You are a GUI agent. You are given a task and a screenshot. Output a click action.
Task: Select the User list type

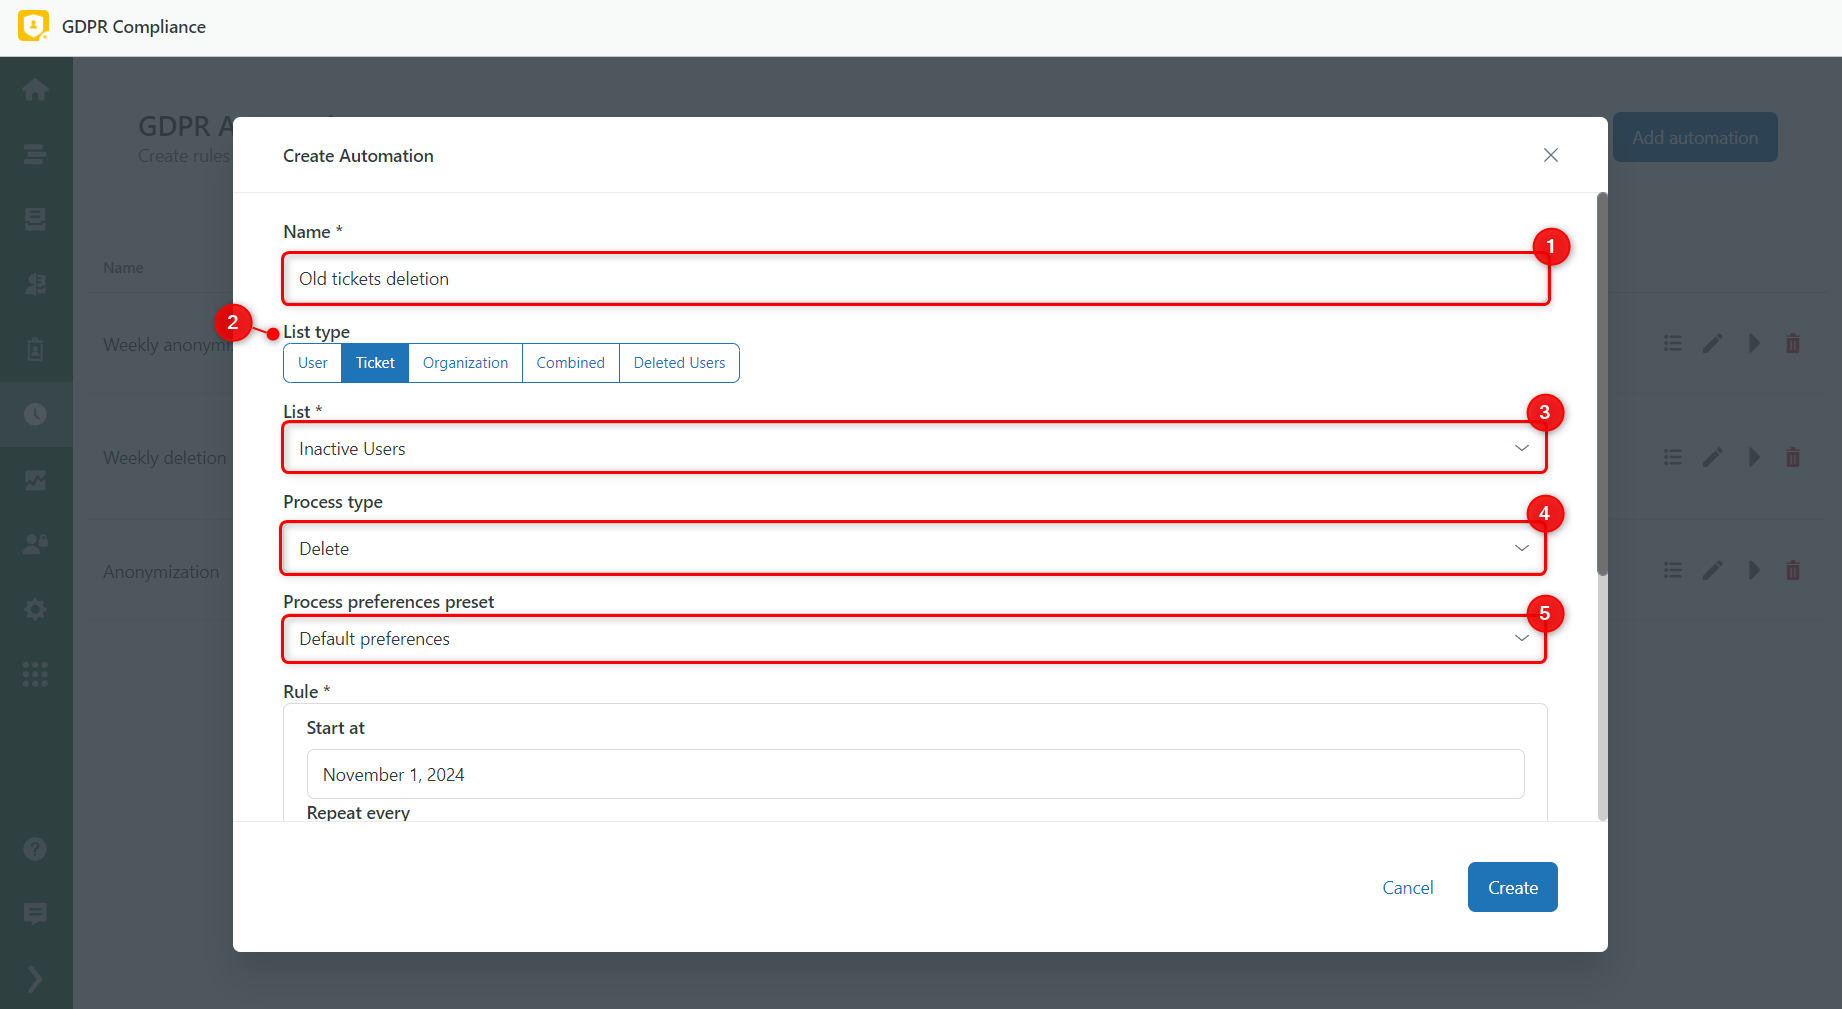(x=313, y=363)
